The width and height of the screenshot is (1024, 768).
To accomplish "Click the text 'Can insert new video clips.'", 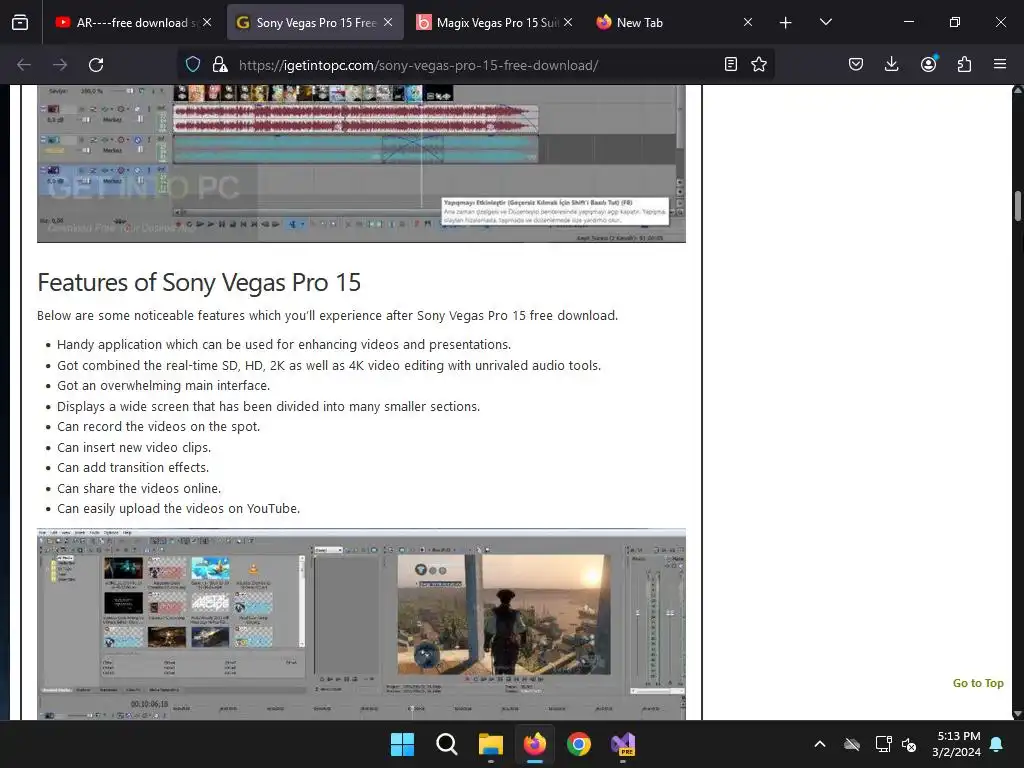I will click(x=134, y=447).
